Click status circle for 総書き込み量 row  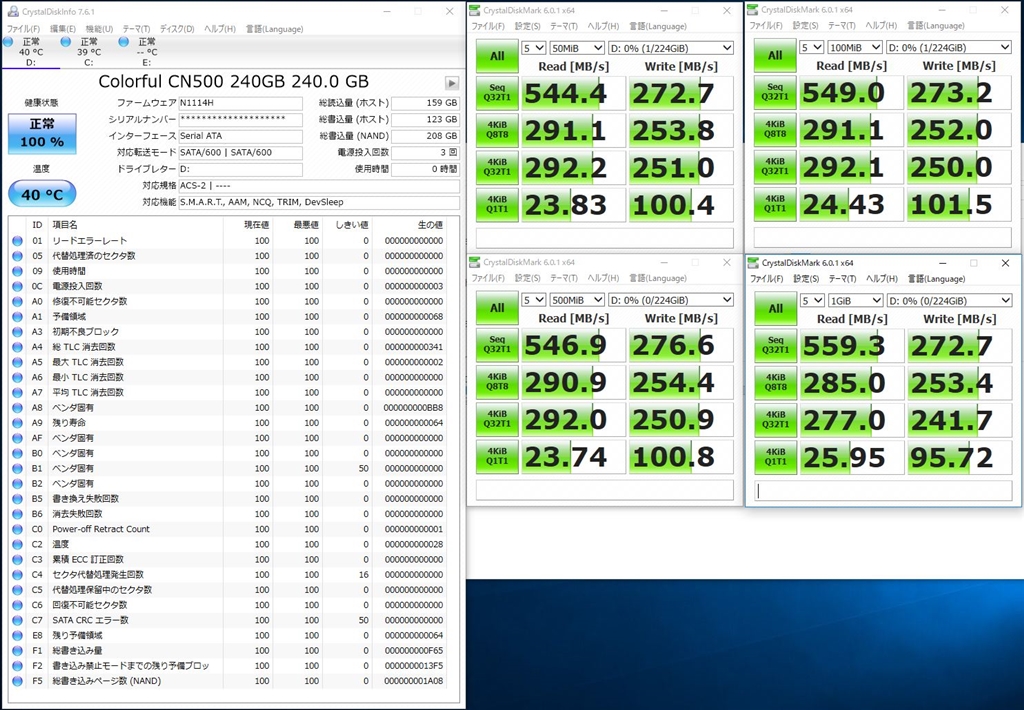[x=17, y=650]
